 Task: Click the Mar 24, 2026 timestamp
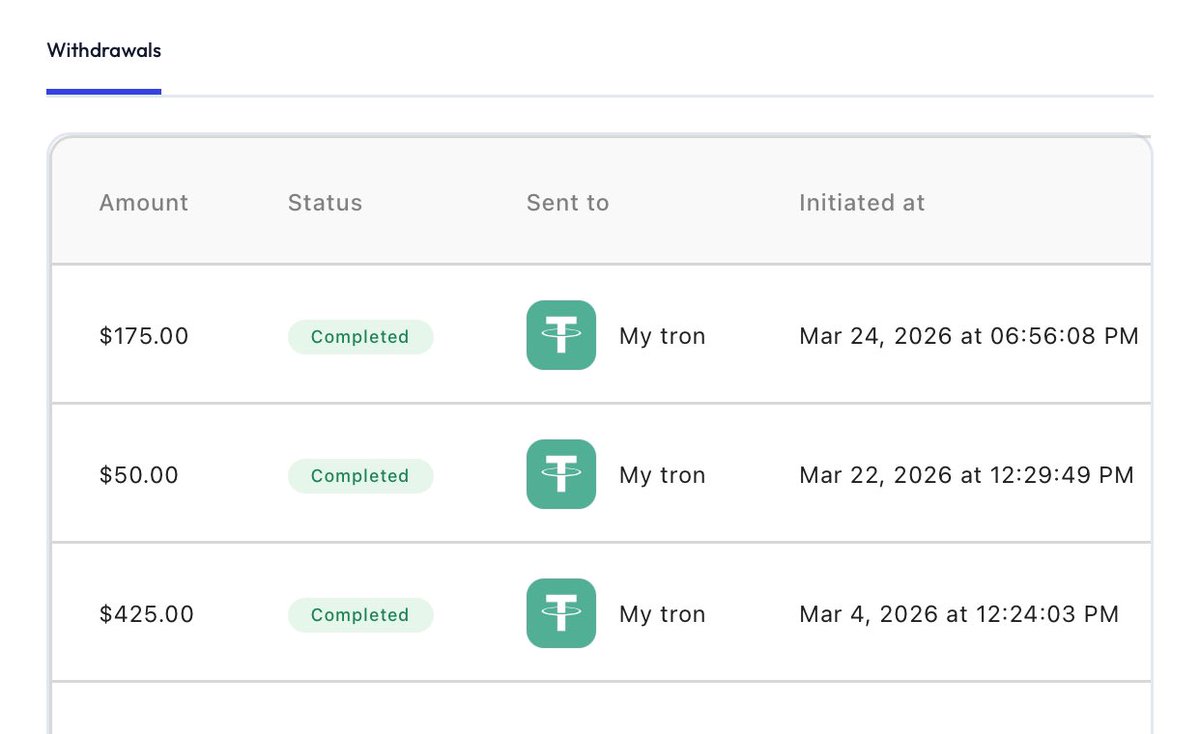(x=969, y=337)
